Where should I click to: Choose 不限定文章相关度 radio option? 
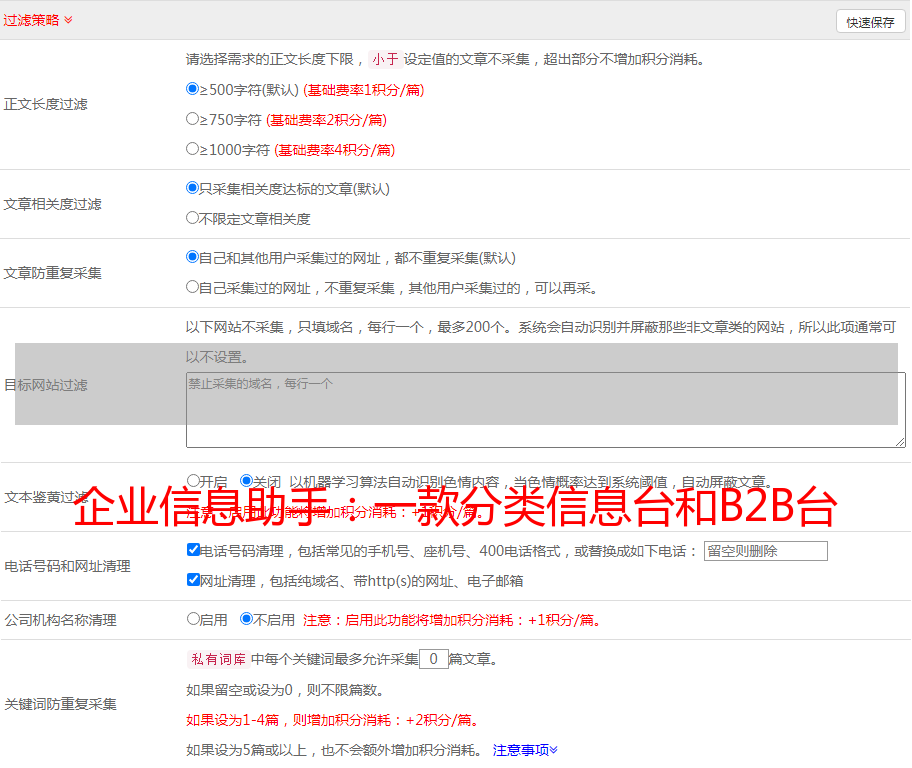193,218
